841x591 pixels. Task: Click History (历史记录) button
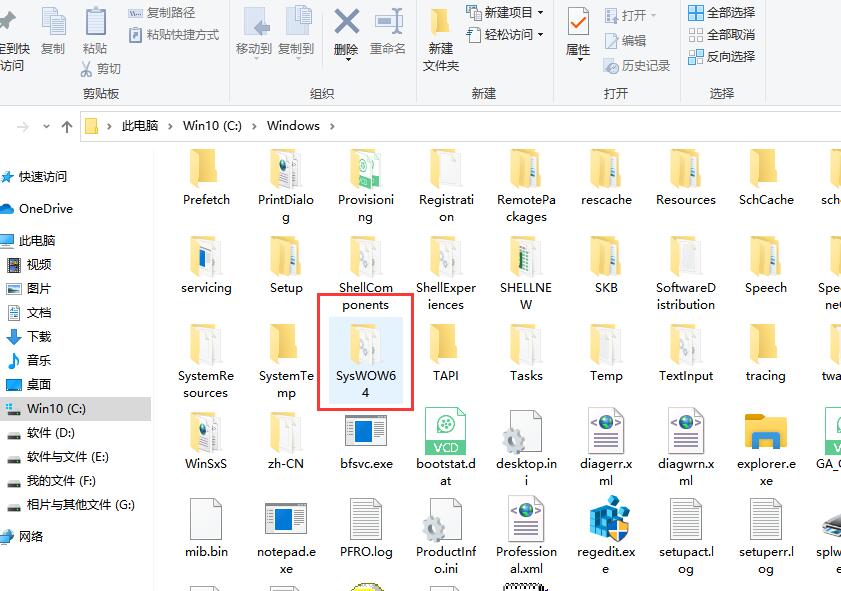(x=637, y=66)
